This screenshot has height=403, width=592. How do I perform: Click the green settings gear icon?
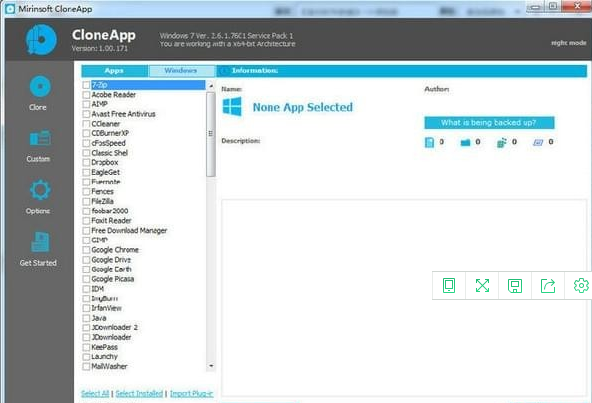pos(581,286)
